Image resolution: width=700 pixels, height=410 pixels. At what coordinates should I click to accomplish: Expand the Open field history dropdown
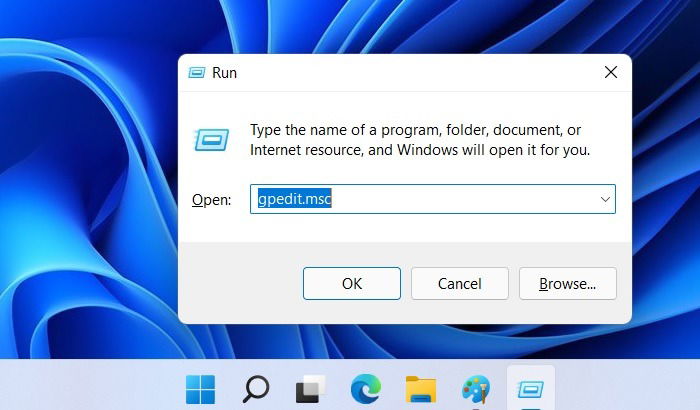coord(605,199)
